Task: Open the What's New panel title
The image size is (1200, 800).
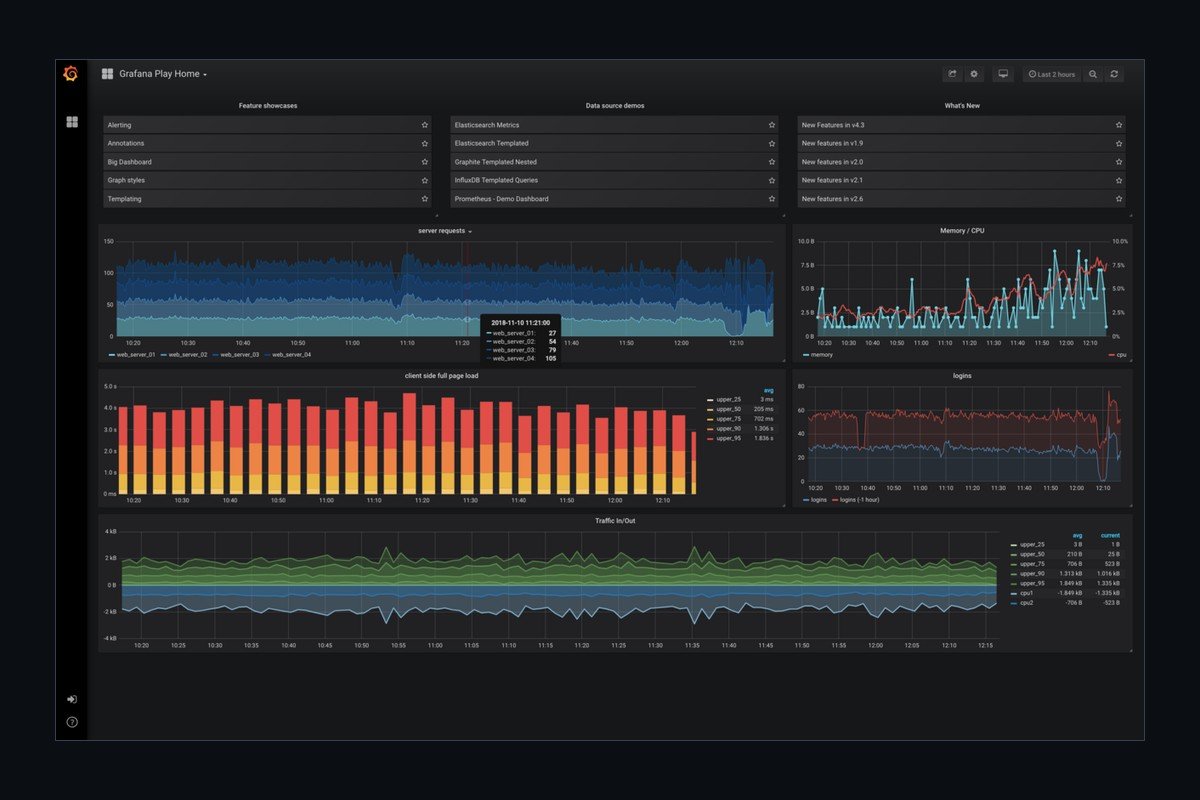Action: point(962,105)
